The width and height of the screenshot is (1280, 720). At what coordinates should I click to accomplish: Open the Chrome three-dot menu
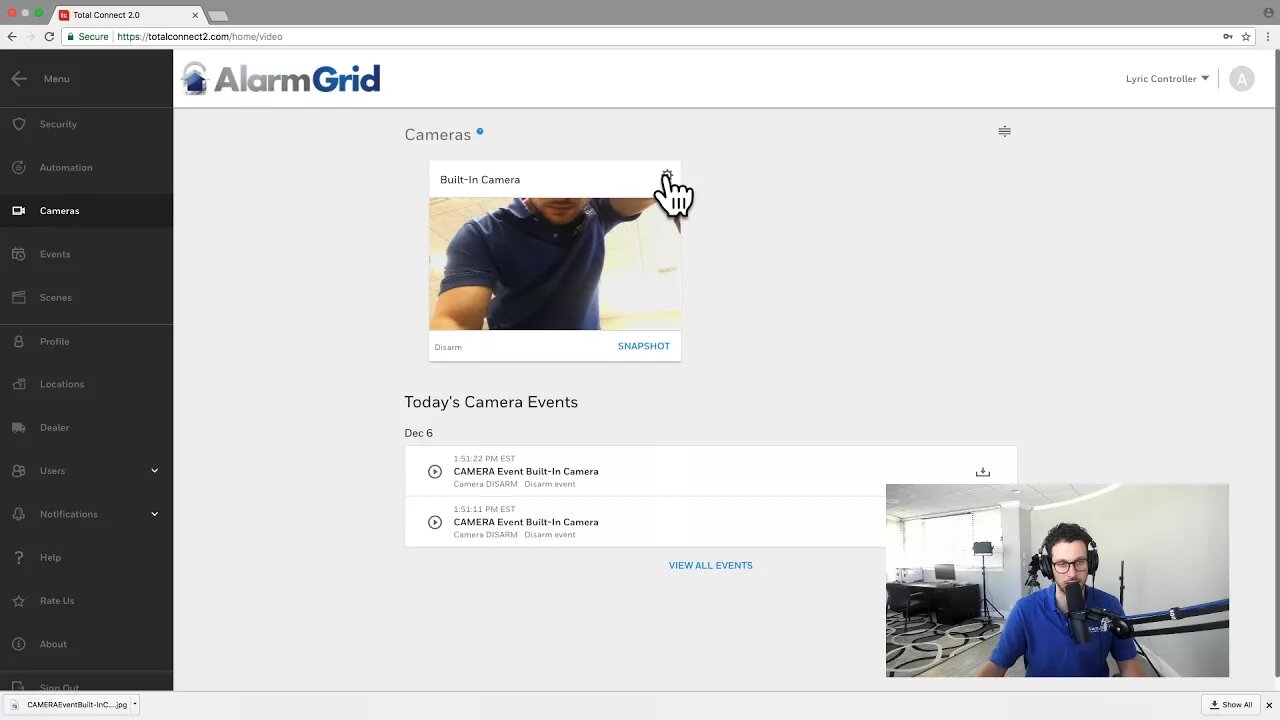(1269, 36)
